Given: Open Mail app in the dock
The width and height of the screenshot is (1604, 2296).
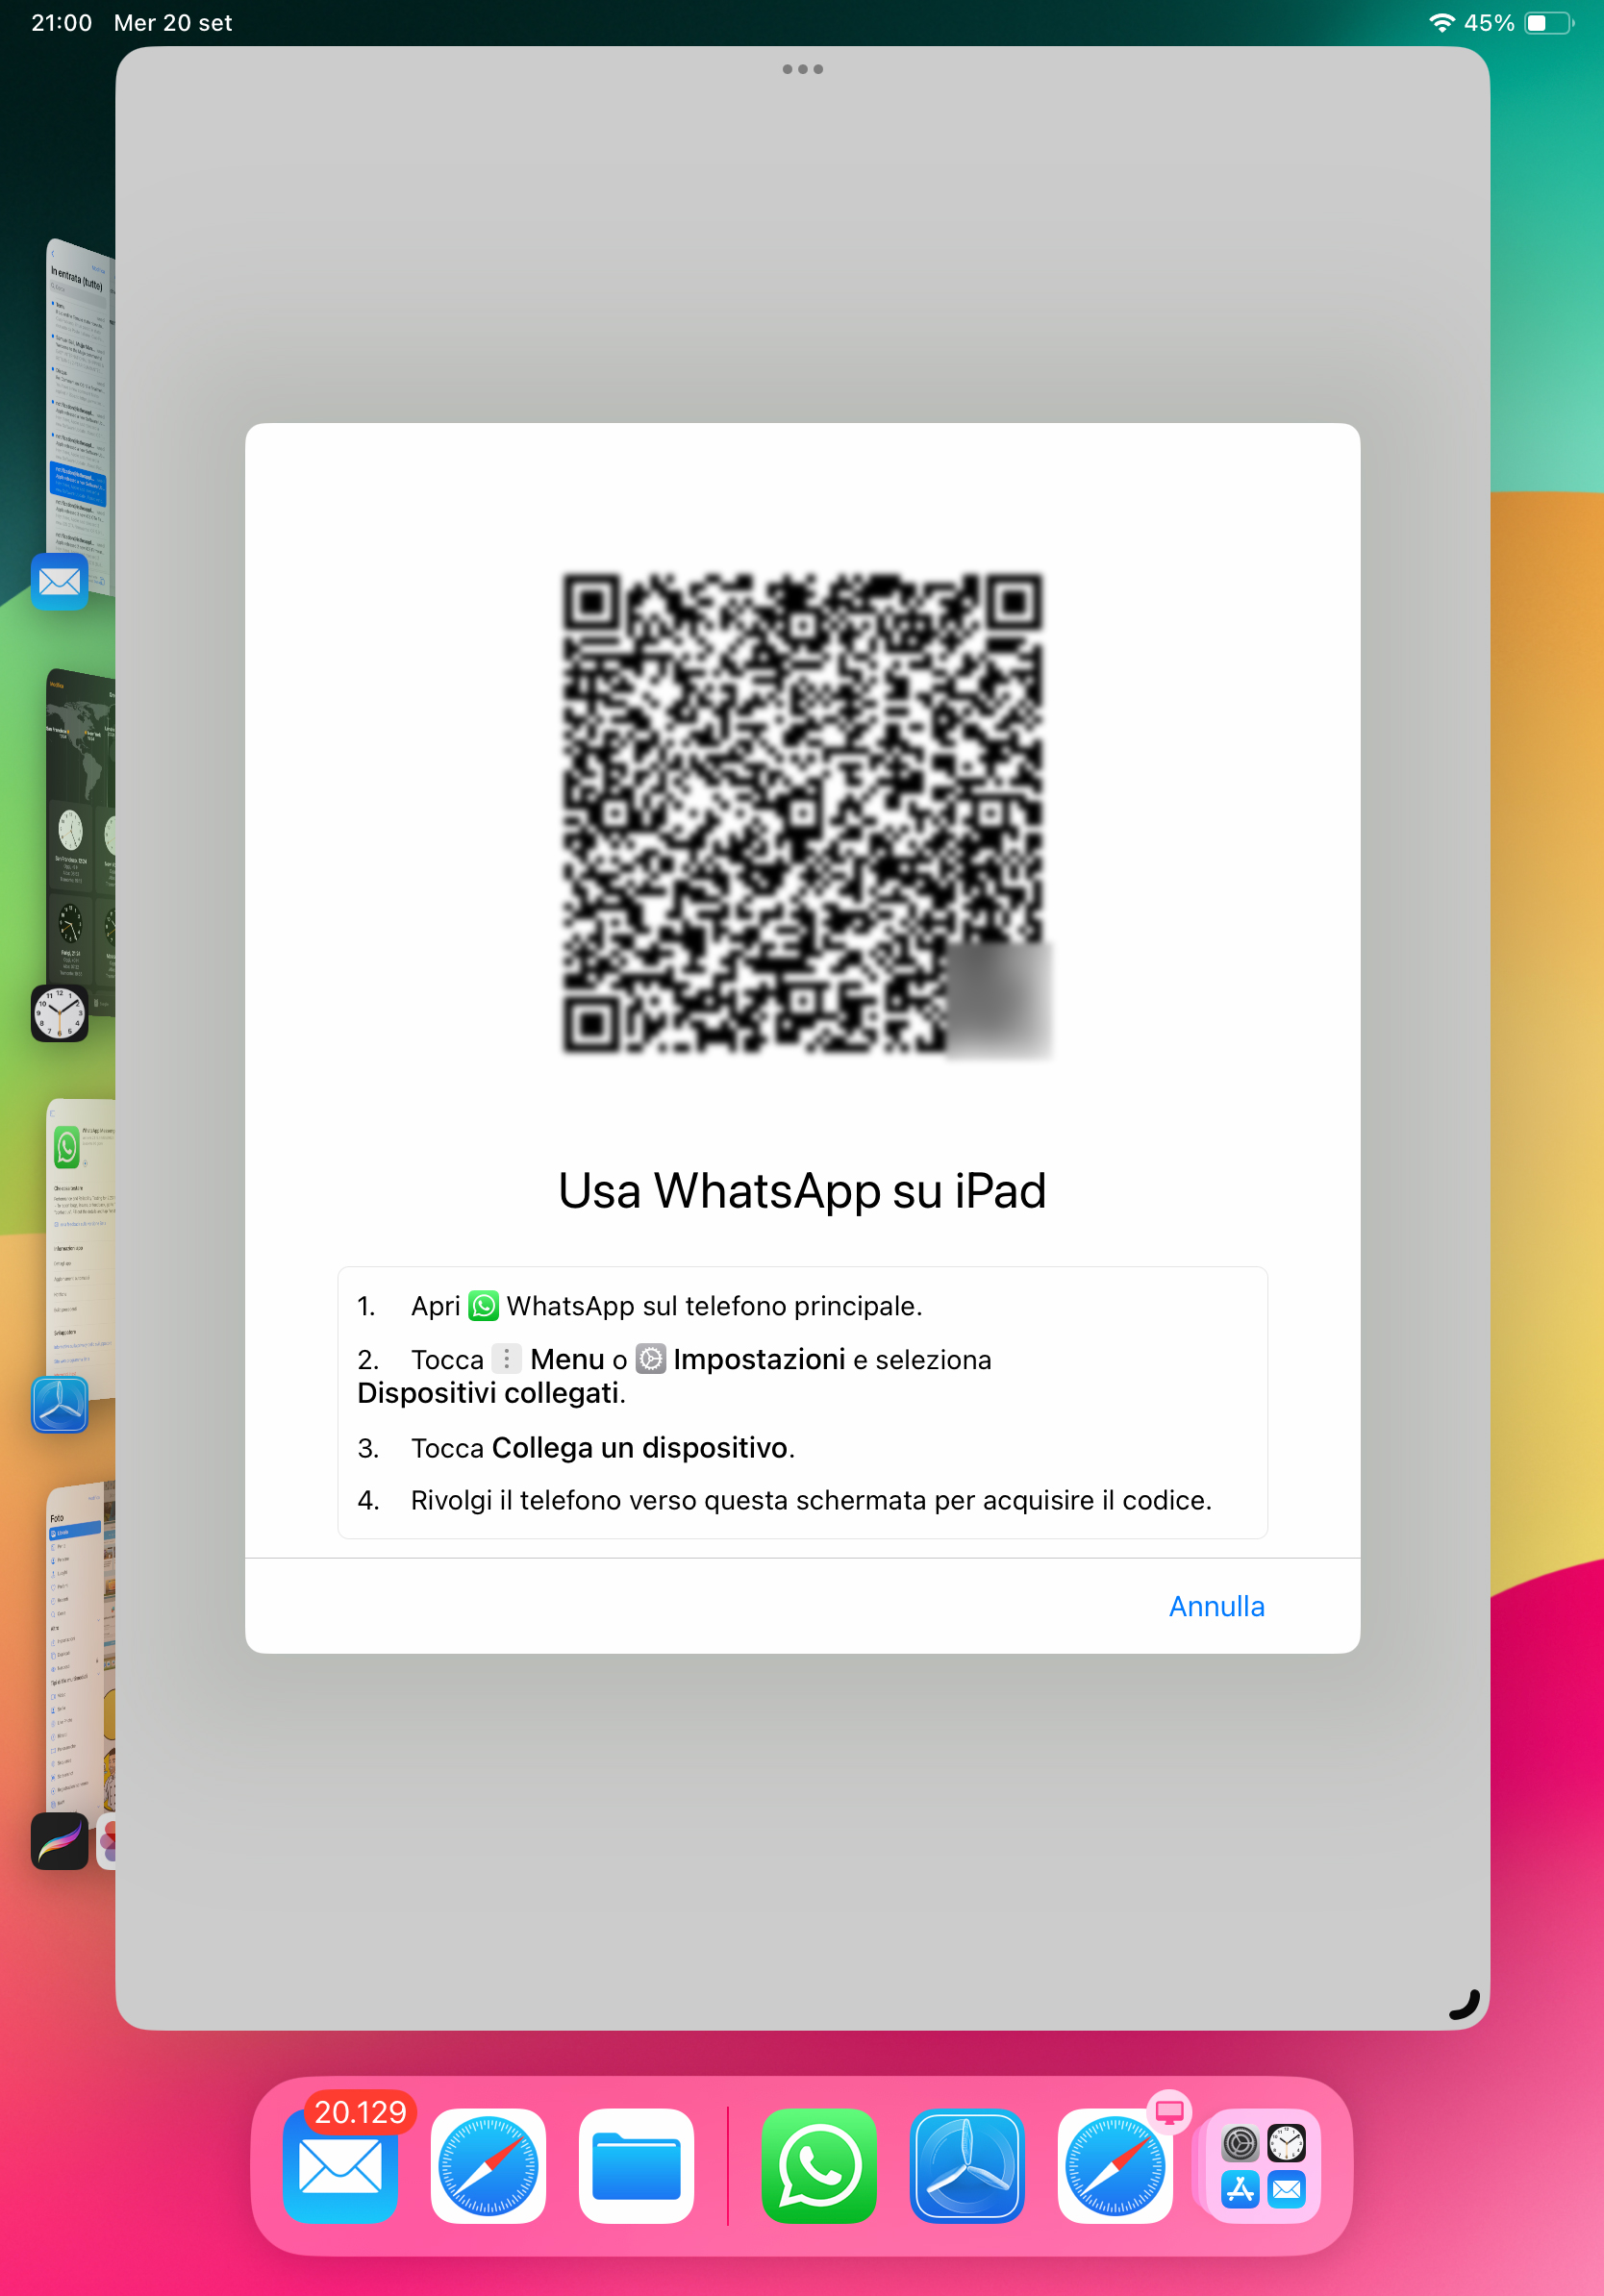Looking at the screenshot, I should pos(340,2166).
